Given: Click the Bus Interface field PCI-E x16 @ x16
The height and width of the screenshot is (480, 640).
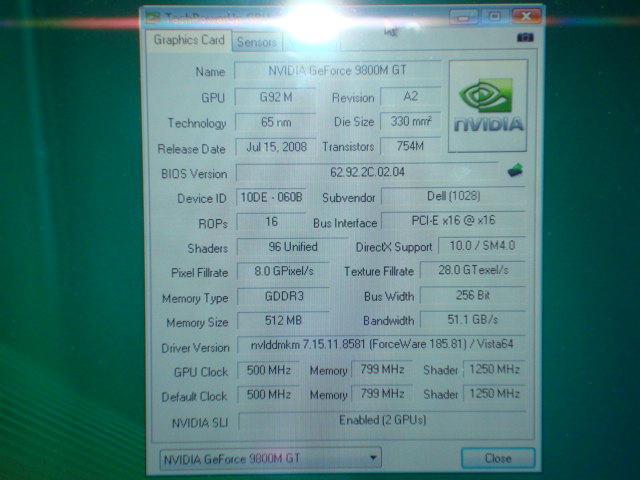Looking at the screenshot, I should (x=453, y=221).
